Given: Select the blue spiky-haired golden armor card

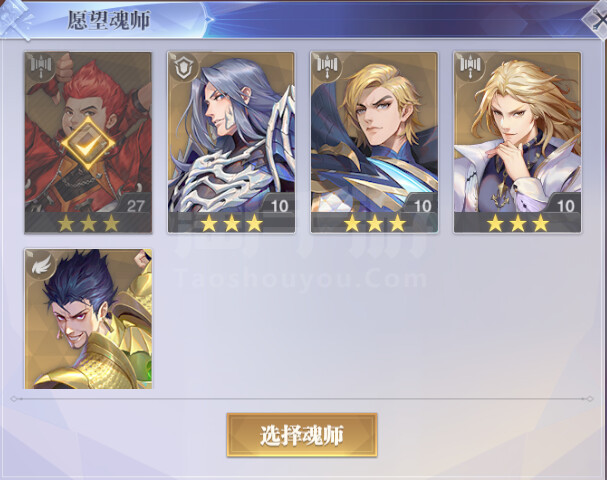Looking at the screenshot, I should (x=88, y=319).
